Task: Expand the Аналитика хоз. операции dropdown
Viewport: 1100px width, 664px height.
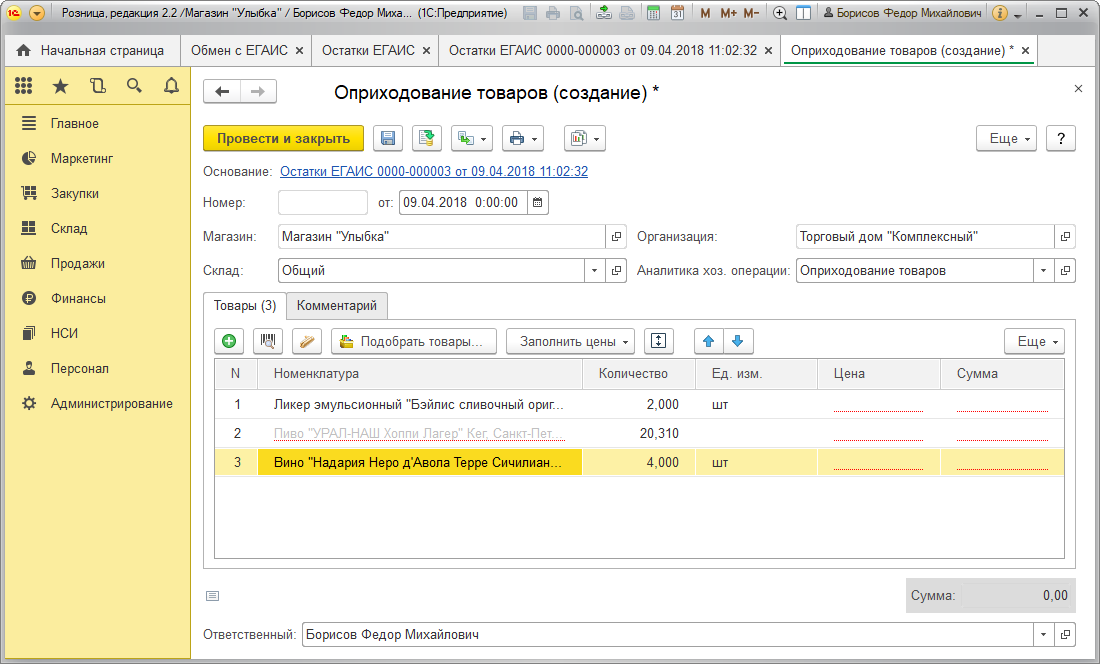Action: 1043,271
